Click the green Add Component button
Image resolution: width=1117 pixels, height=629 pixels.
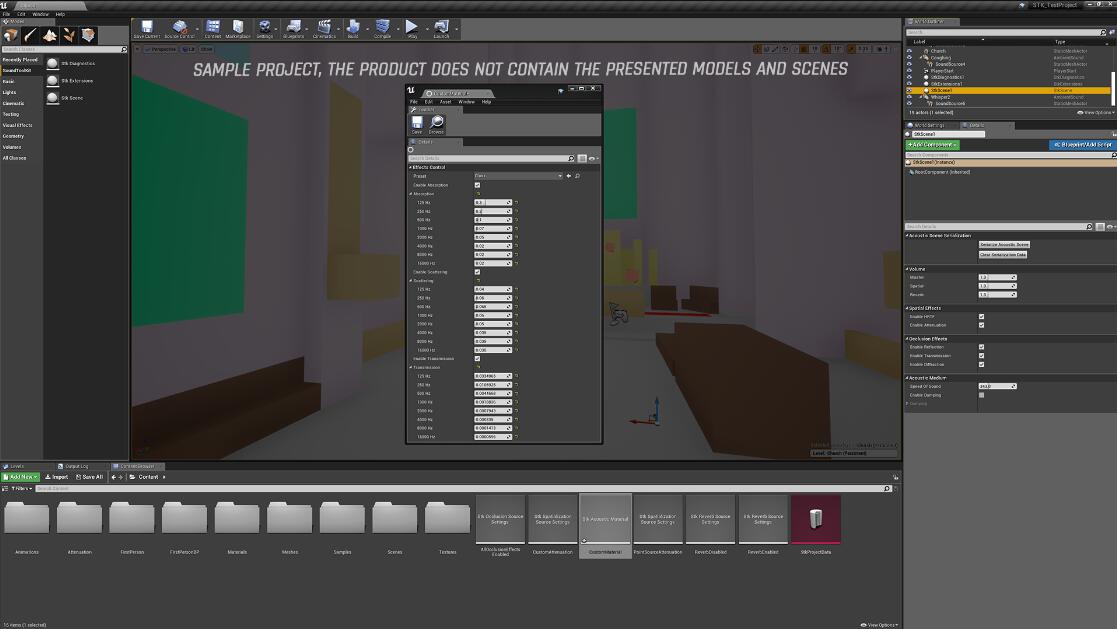pos(934,144)
